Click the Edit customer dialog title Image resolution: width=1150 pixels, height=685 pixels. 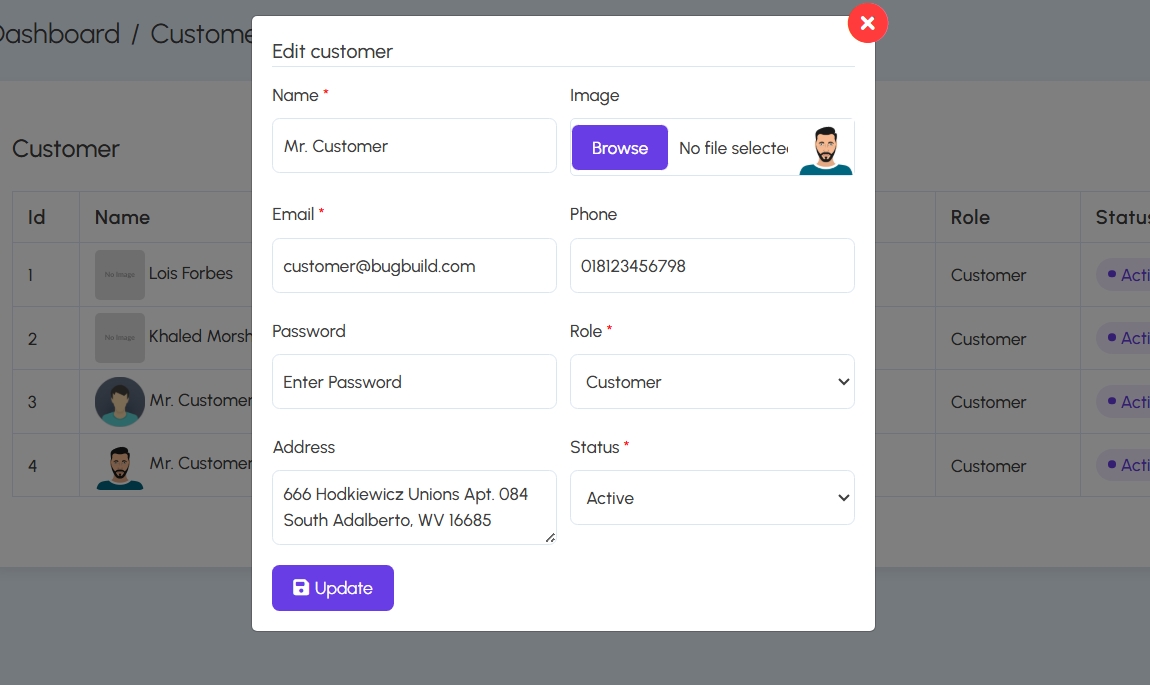coord(332,51)
